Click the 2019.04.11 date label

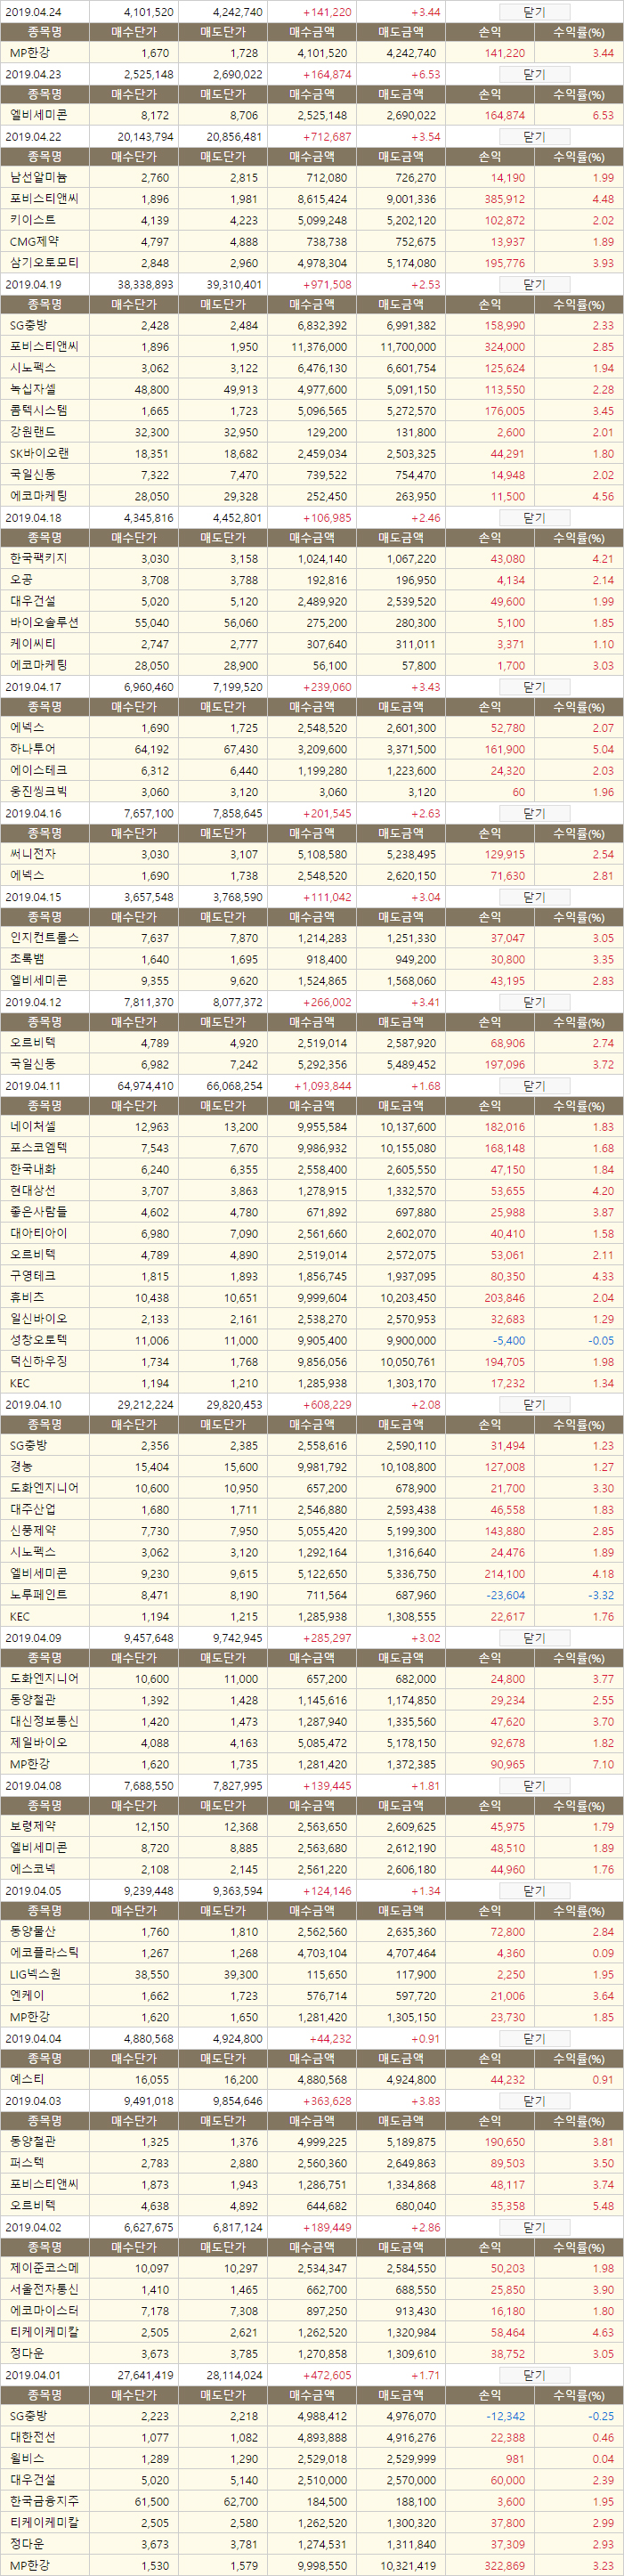click(x=33, y=1086)
